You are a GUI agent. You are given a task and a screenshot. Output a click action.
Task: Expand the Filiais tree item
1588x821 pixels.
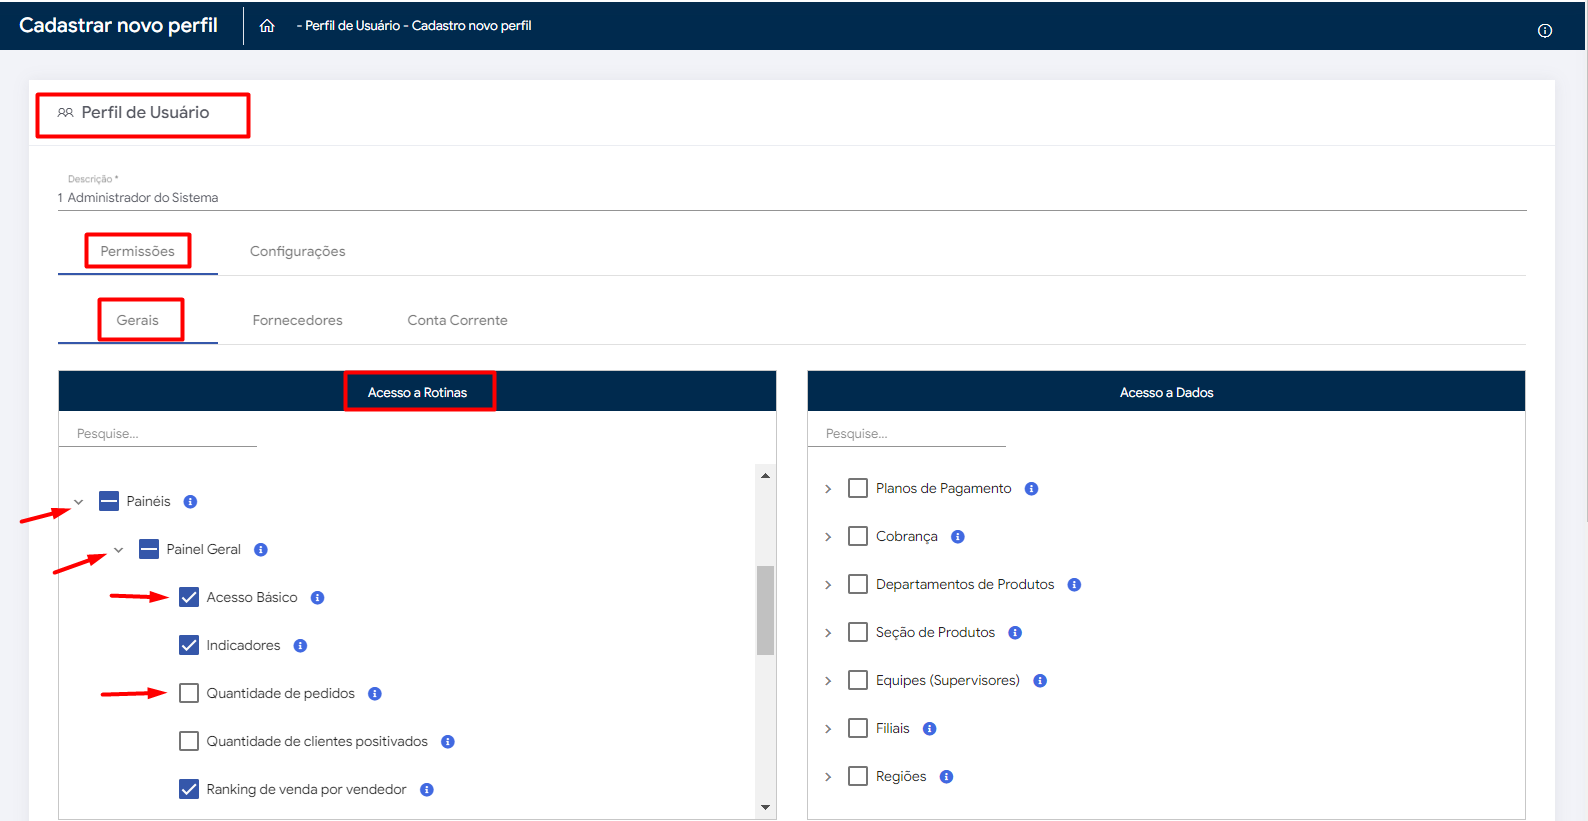(828, 729)
